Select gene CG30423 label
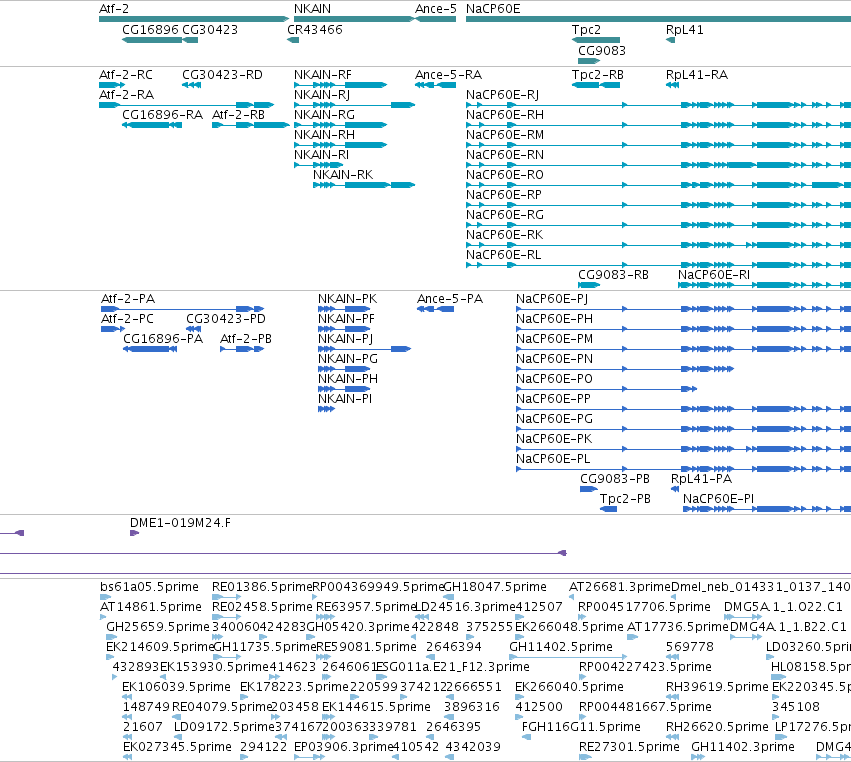 click(210, 30)
